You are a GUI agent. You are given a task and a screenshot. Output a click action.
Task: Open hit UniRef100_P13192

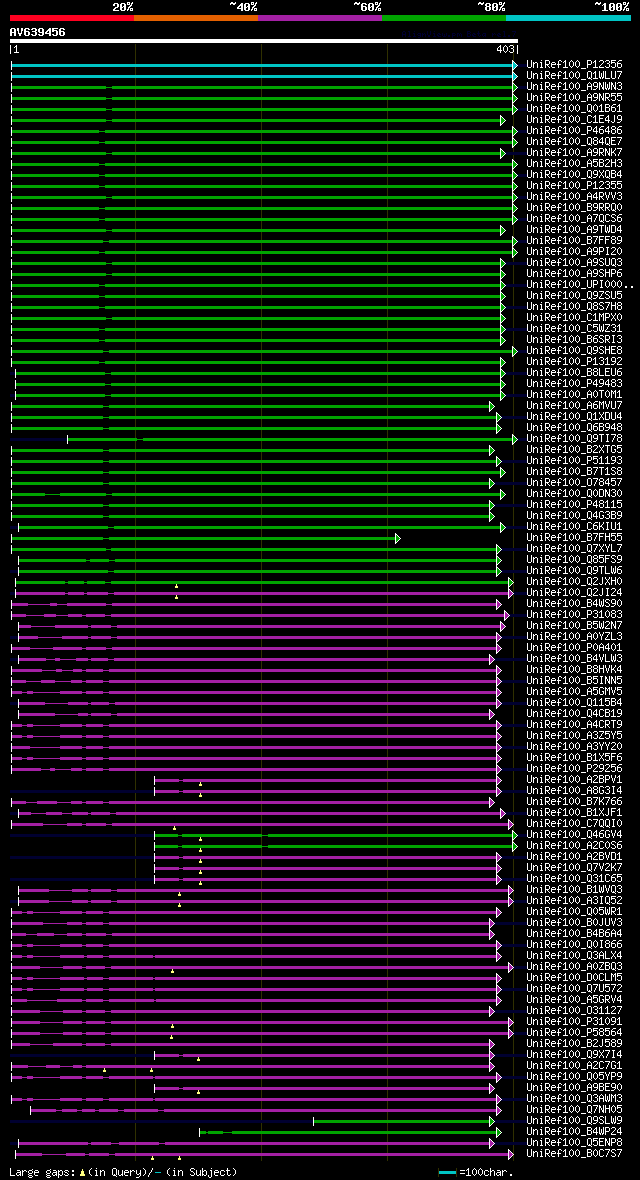point(574,361)
